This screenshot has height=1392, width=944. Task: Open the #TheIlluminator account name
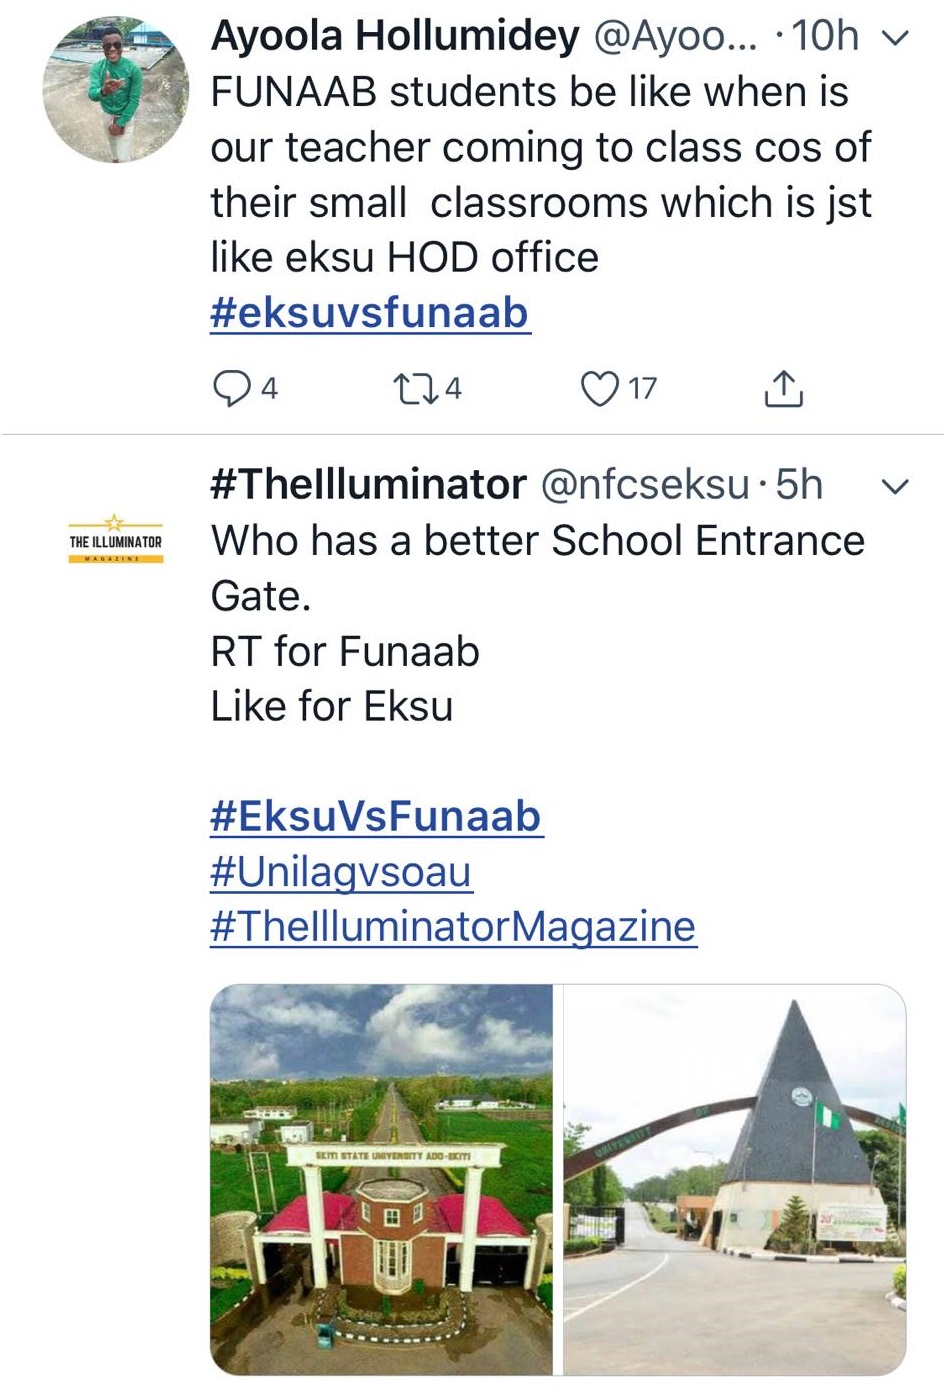click(368, 485)
